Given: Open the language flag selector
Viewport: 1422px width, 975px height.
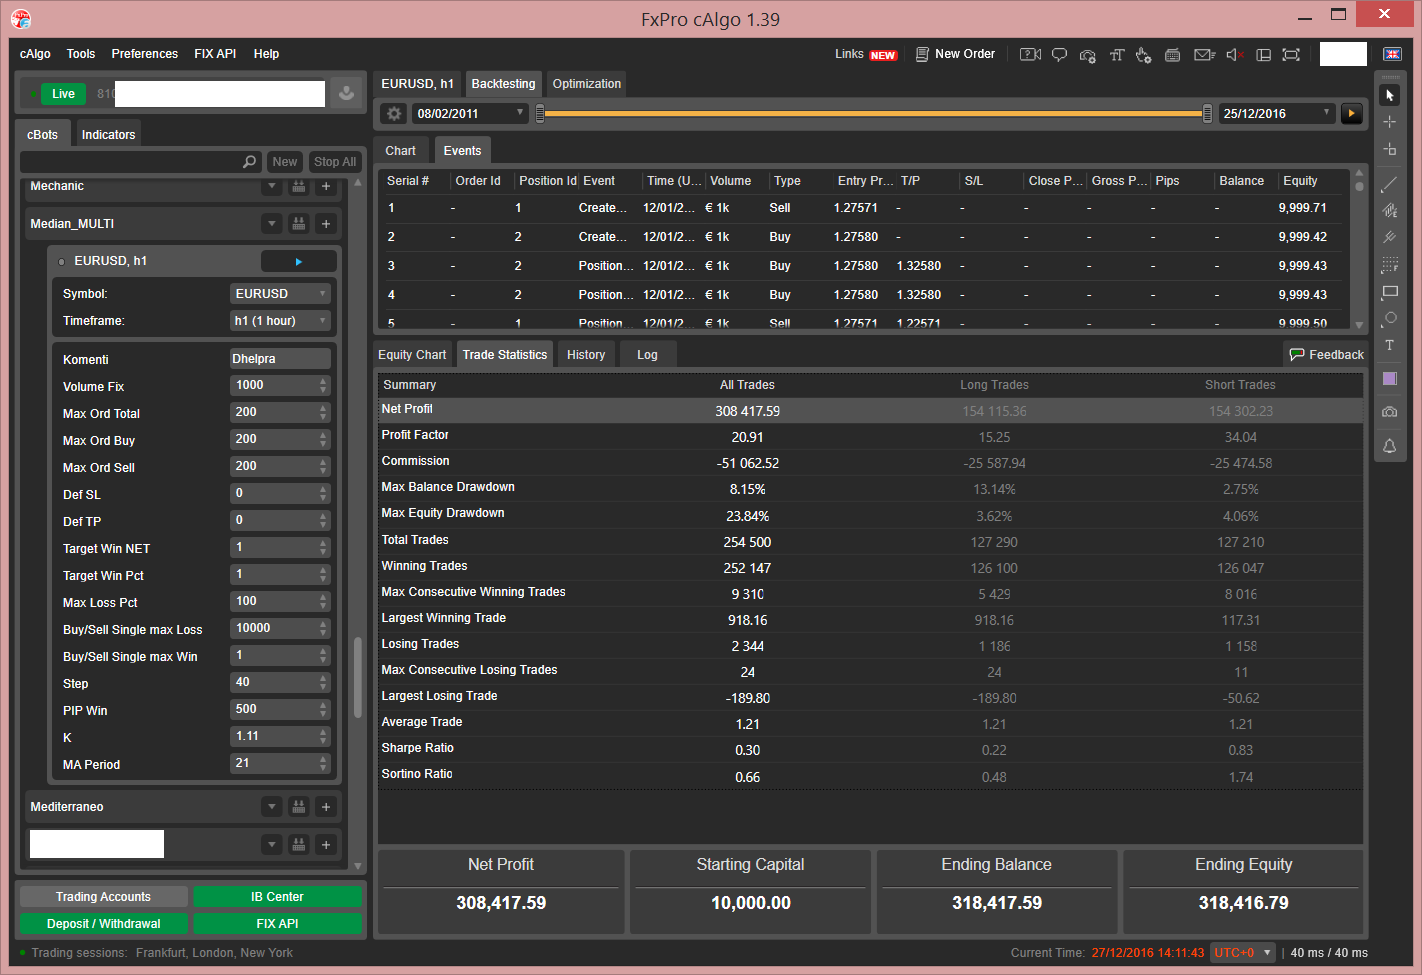Looking at the screenshot, I should (1392, 54).
